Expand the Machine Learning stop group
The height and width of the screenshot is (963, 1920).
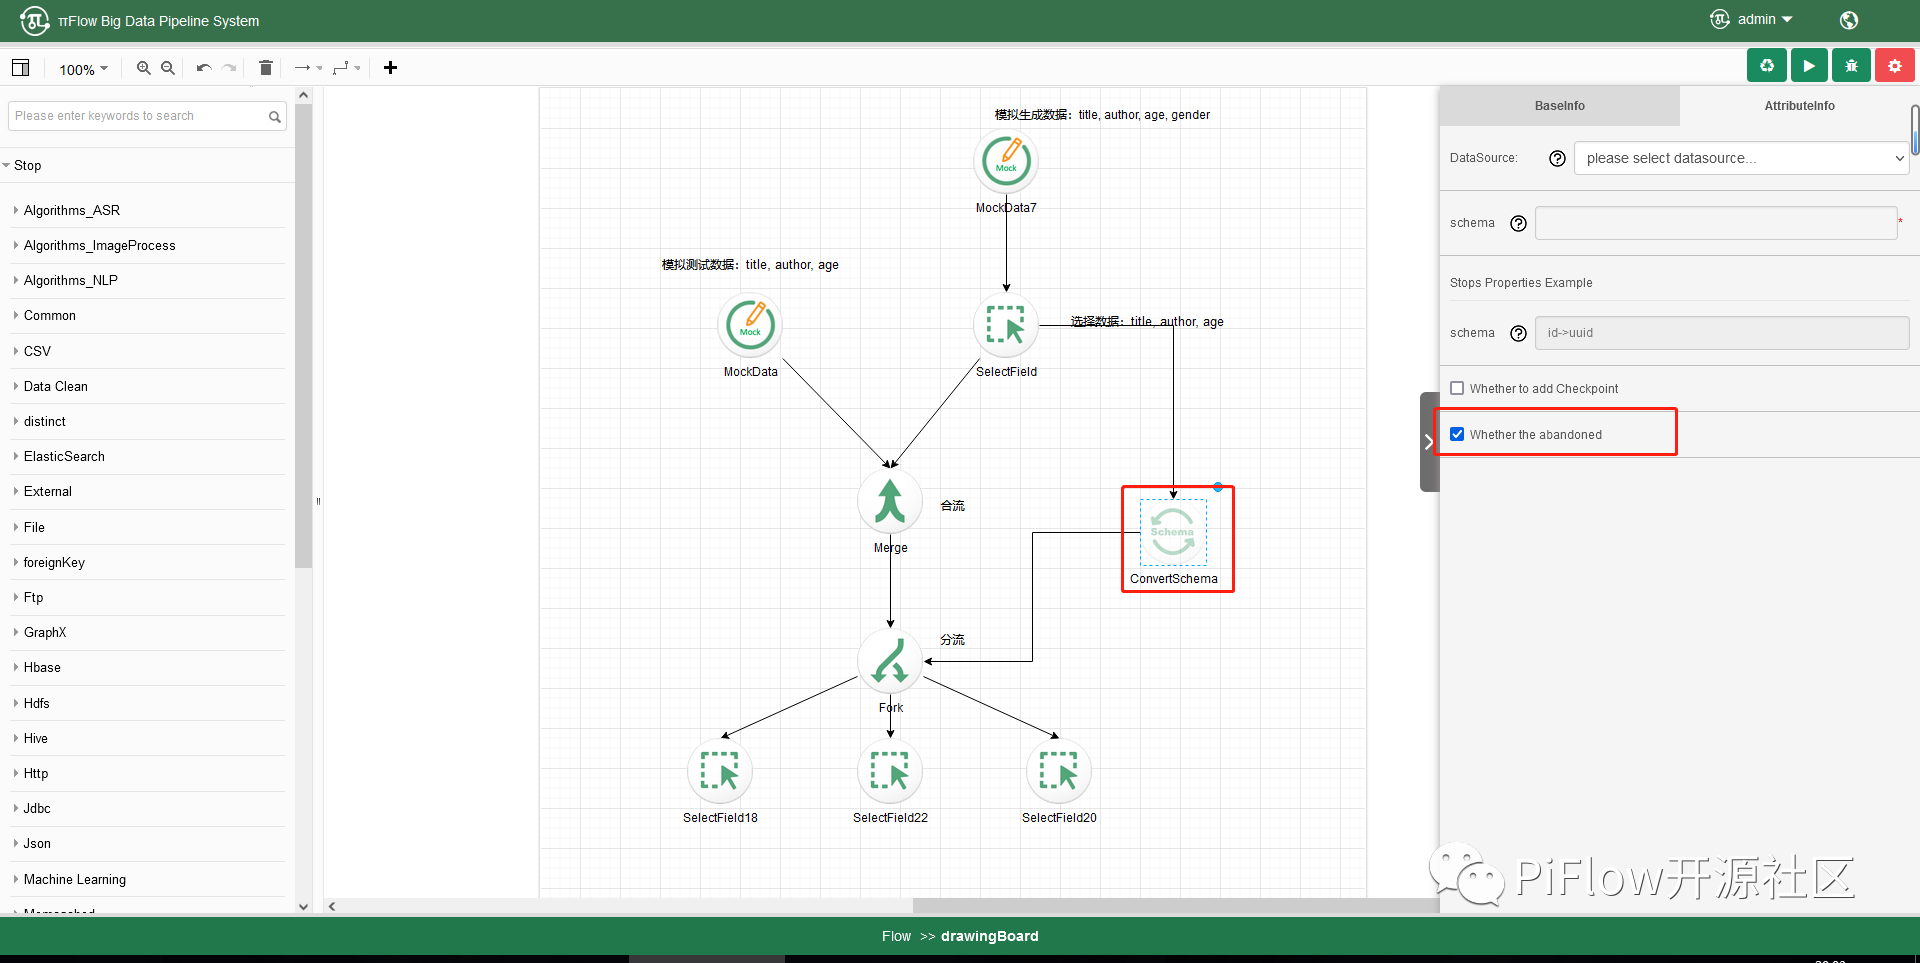(x=74, y=879)
